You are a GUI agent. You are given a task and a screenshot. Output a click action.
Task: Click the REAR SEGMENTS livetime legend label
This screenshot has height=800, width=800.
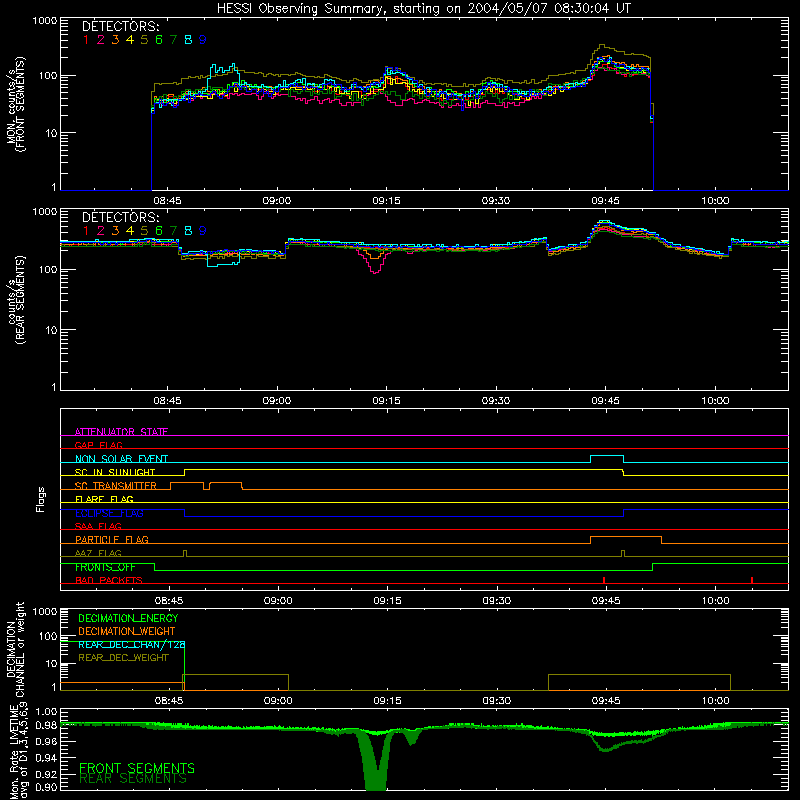133,779
